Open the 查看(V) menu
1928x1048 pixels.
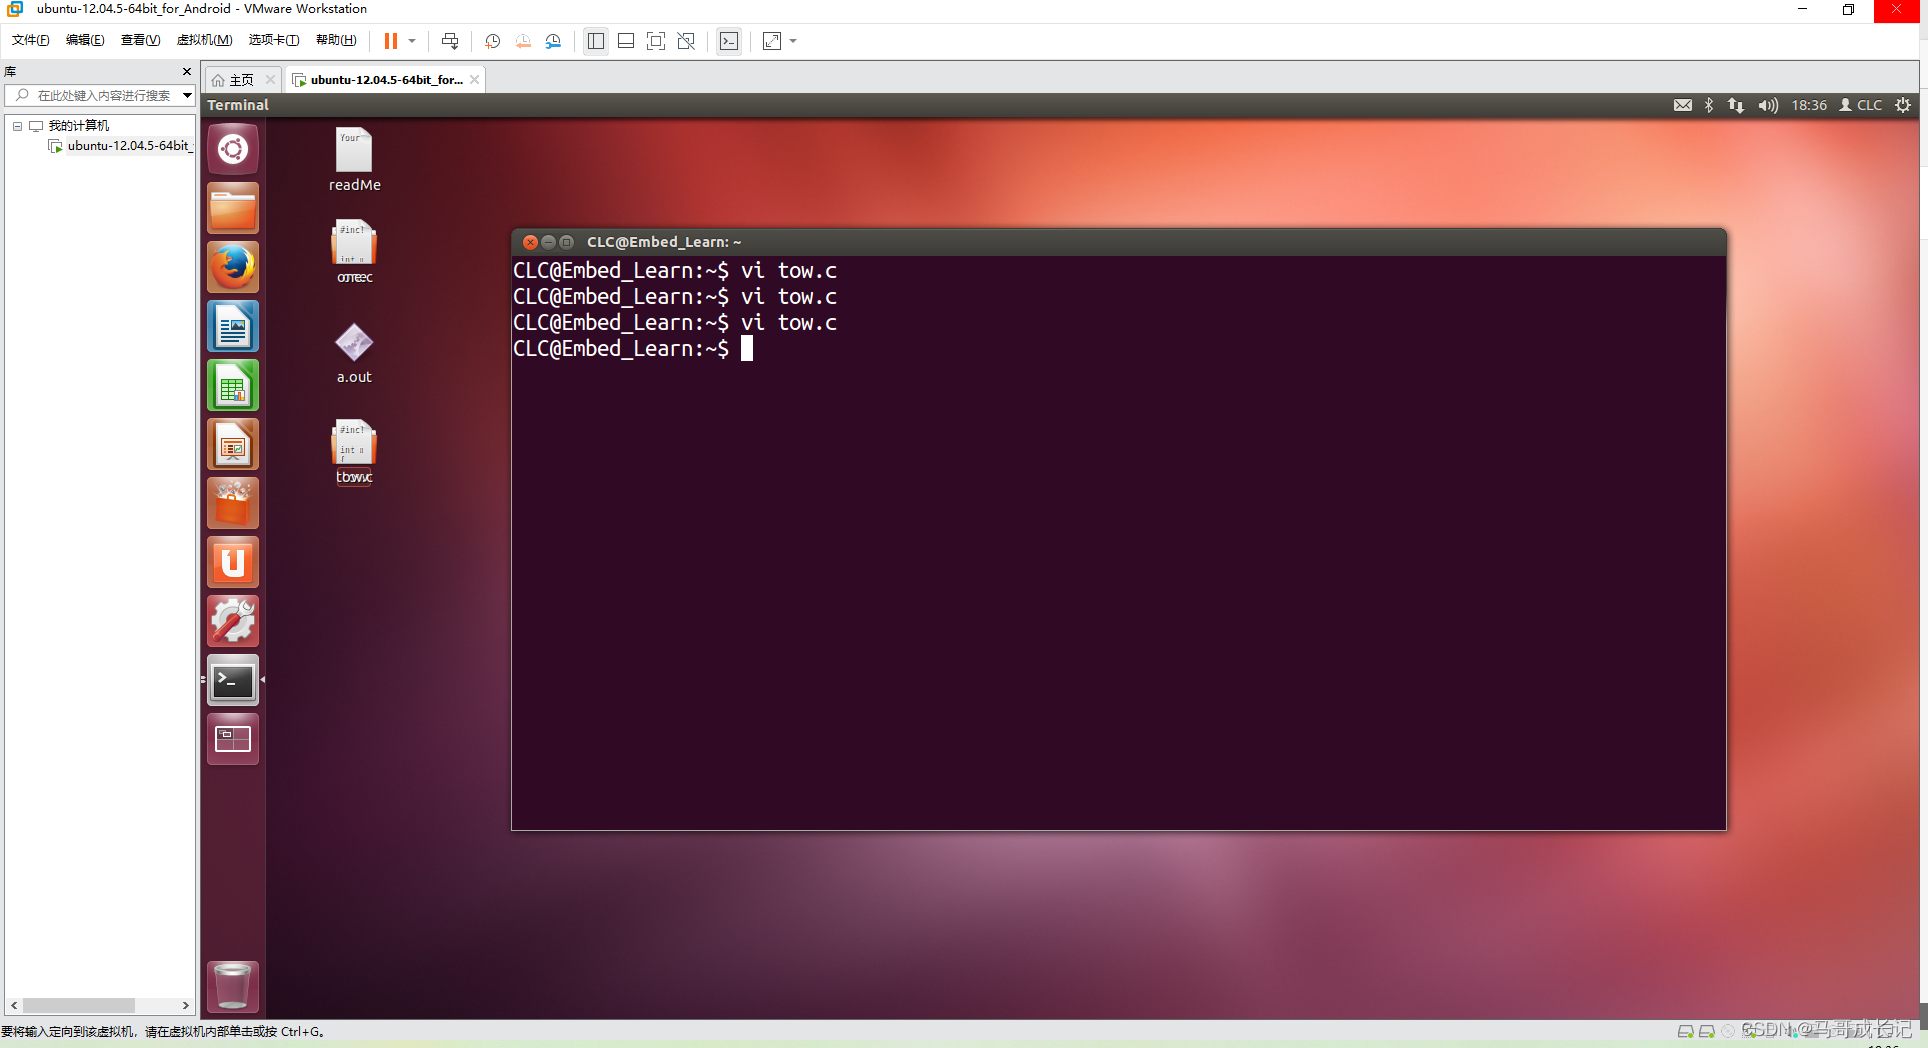tap(140, 40)
